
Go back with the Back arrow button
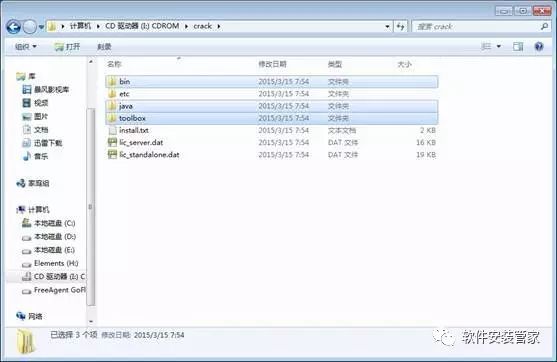13,27
